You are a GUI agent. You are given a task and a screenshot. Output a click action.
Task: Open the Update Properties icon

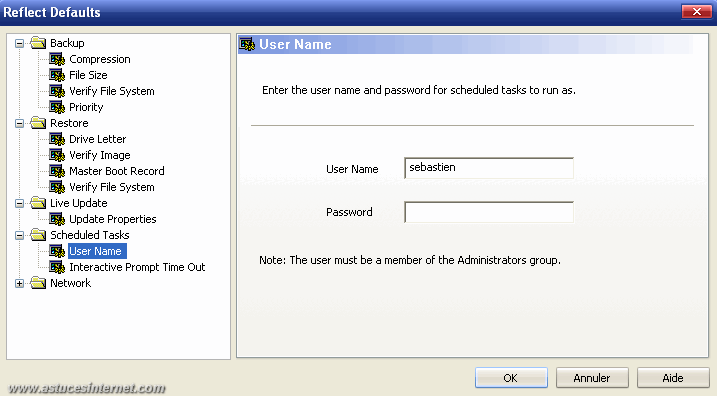pos(57,219)
